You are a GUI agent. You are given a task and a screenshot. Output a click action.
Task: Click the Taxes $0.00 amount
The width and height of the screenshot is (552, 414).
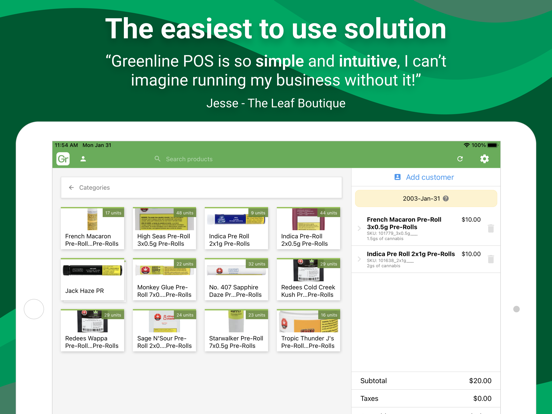tap(482, 399)
